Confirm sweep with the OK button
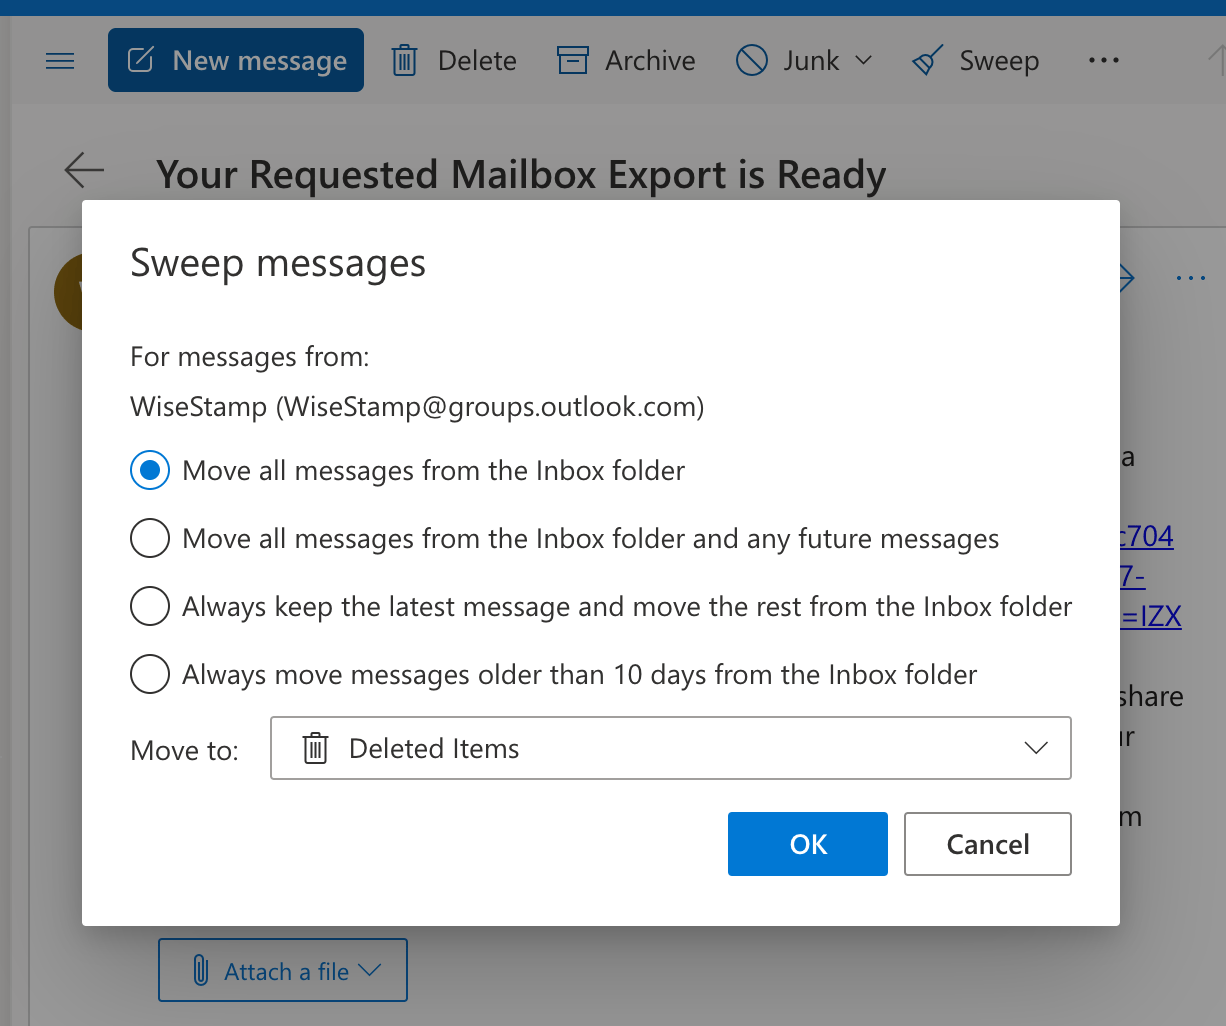Screen dimensions: 1226x1026 (807, 844)
